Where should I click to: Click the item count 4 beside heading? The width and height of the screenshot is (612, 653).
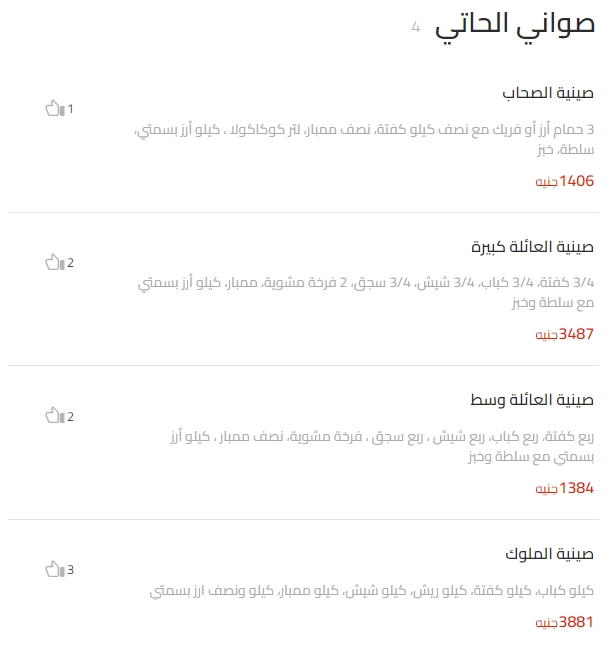point(416,27)
